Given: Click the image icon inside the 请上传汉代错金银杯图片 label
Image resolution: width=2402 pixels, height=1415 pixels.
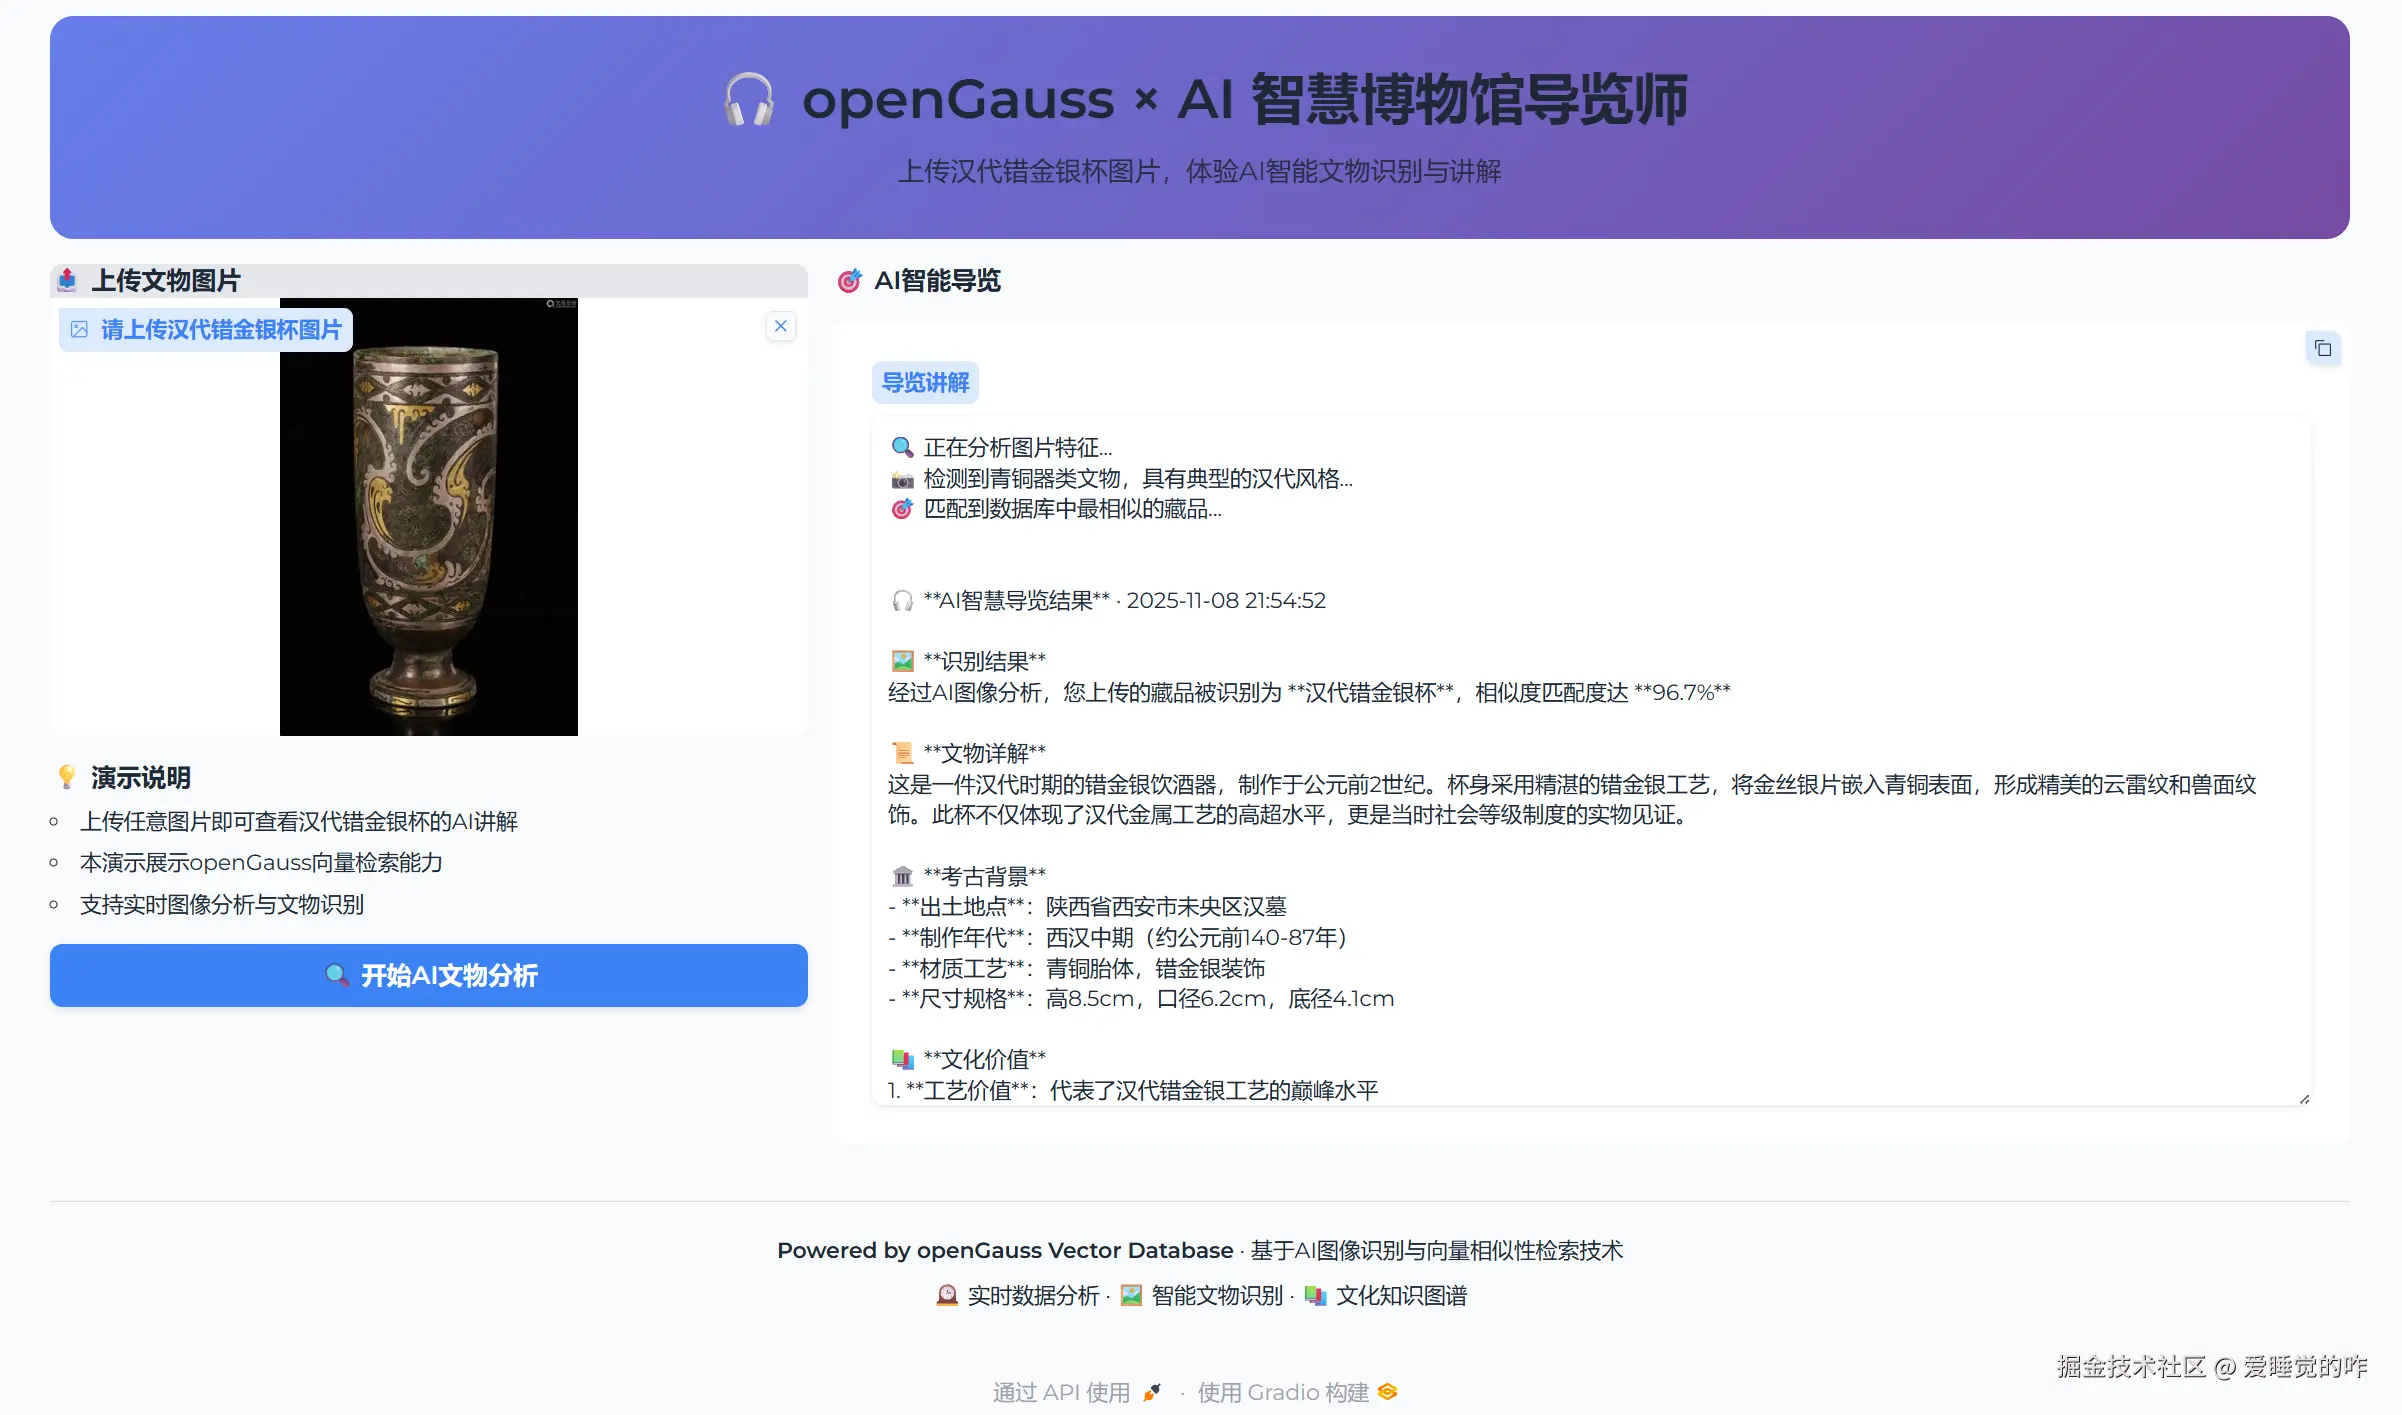Looking at the screenshot, I should tap(79, 329).
